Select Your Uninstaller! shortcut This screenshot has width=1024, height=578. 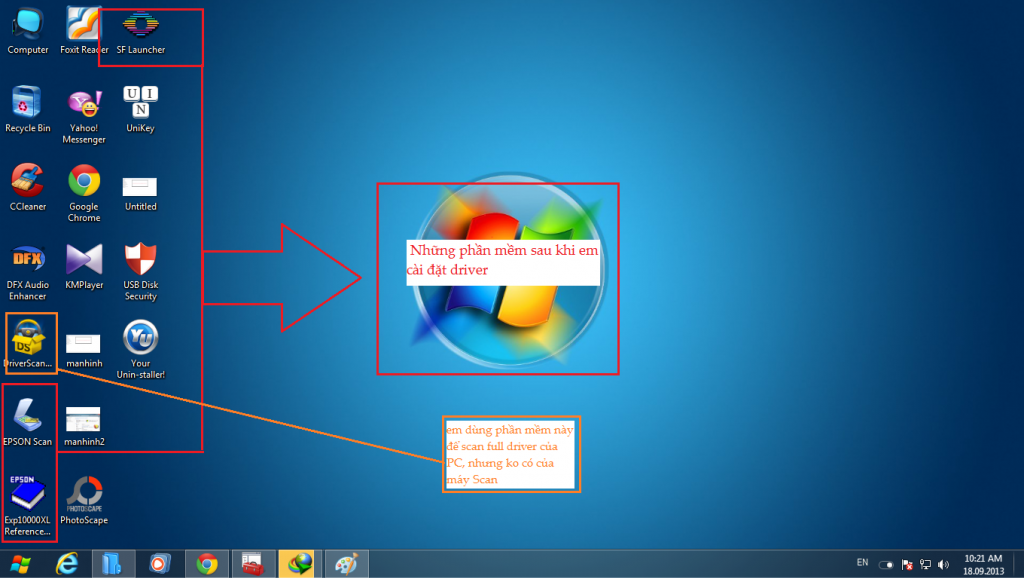click(x=140, y=350)
